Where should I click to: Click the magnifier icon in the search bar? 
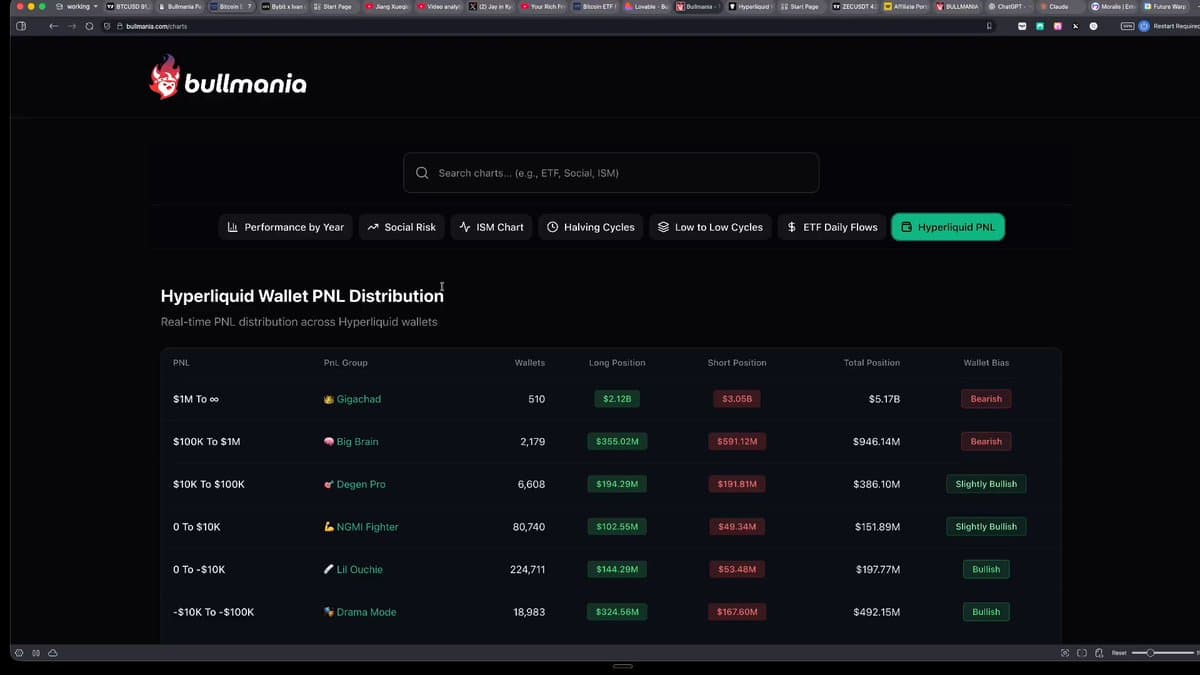421,172
